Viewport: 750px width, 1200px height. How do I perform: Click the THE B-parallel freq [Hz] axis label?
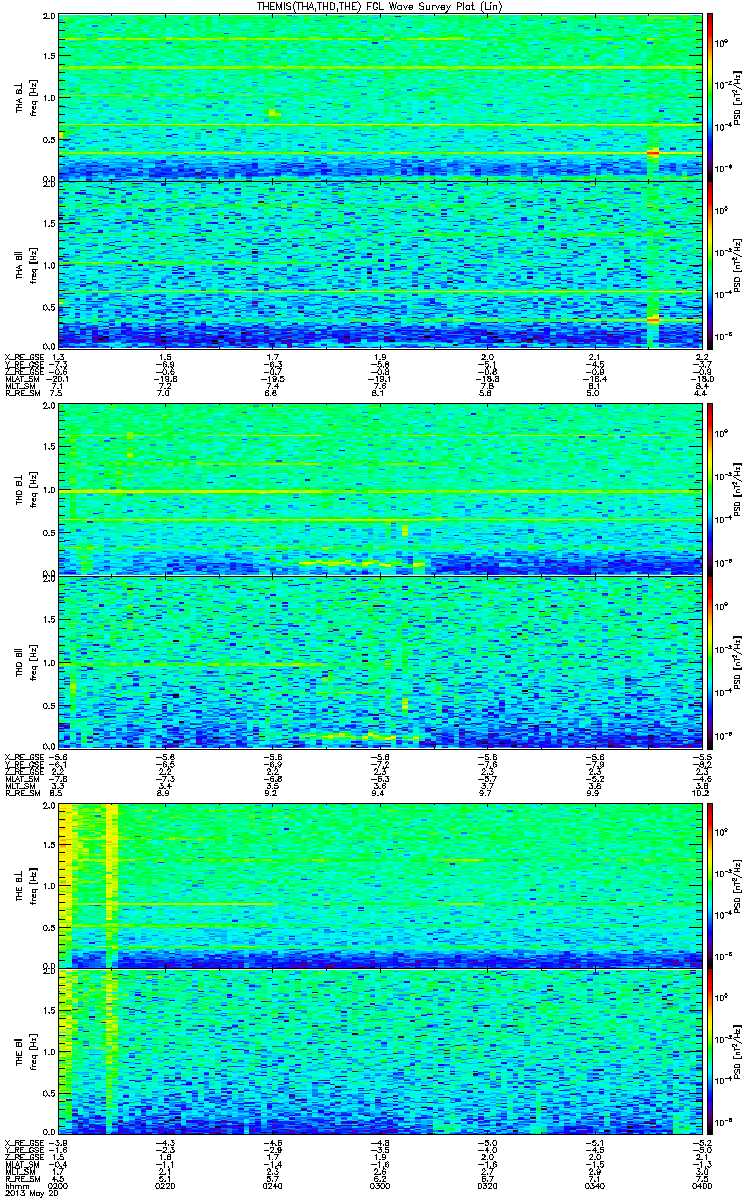[27, 1051]
